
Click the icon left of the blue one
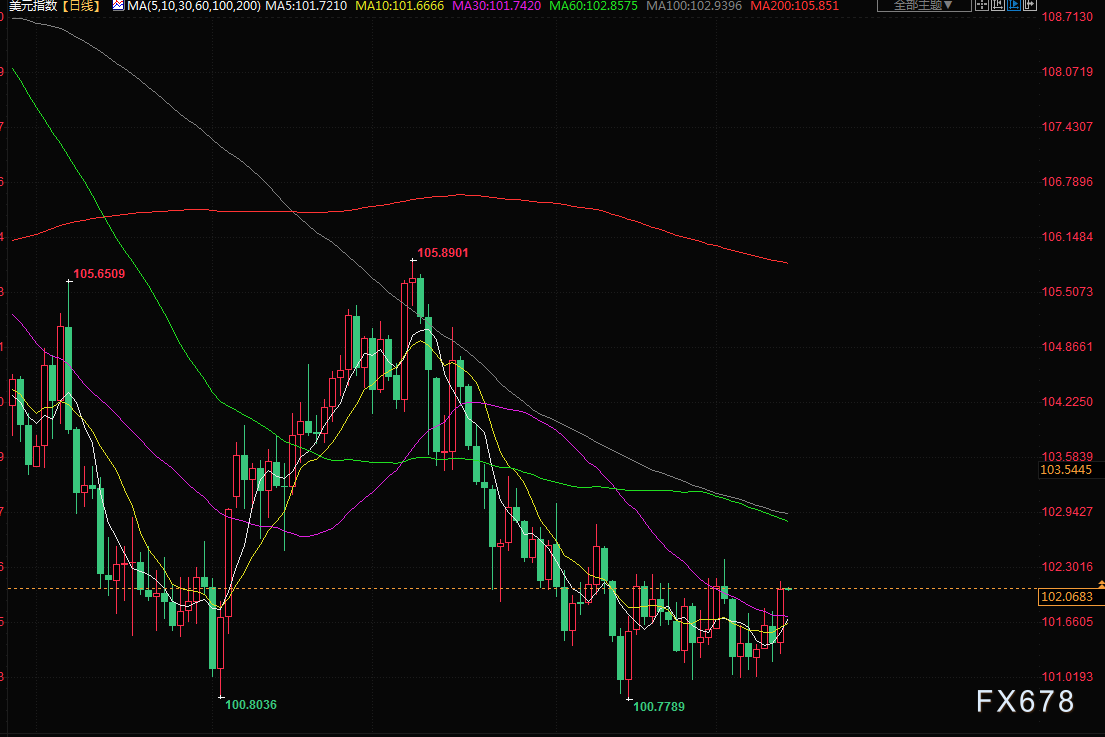(x=1000, y=5)
